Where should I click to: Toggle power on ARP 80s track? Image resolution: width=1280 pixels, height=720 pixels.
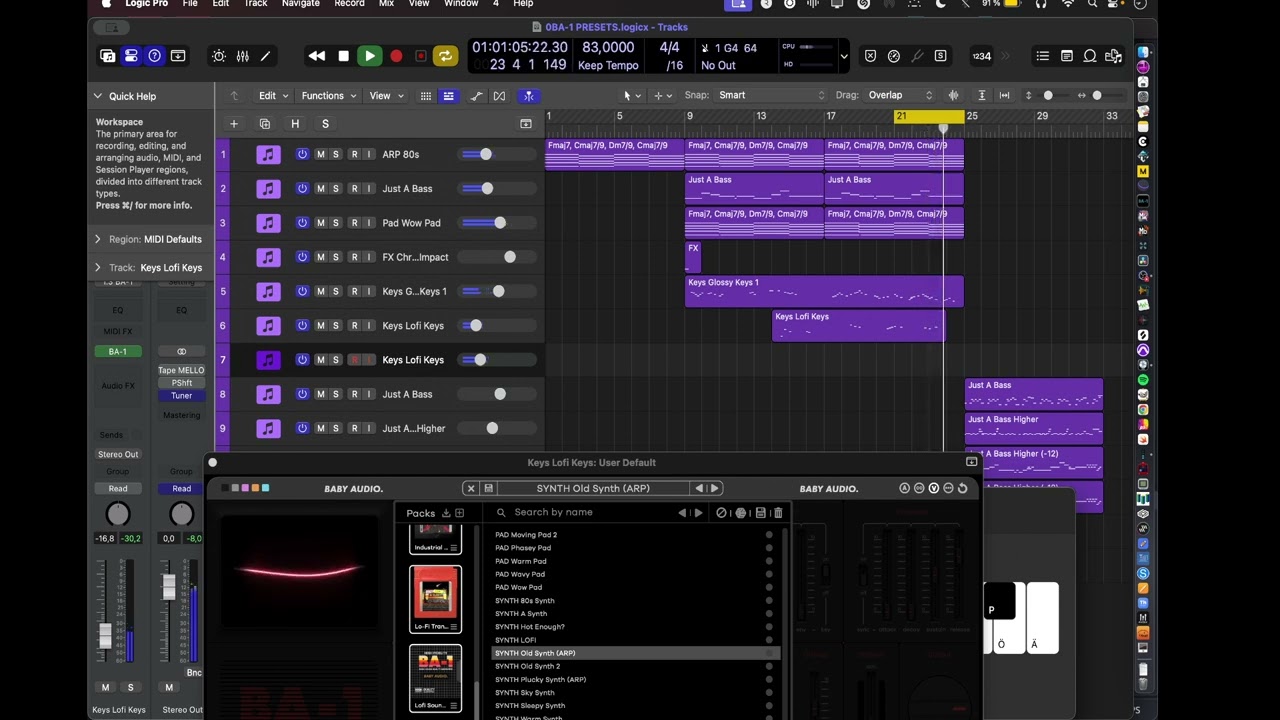tap(302, 154)
